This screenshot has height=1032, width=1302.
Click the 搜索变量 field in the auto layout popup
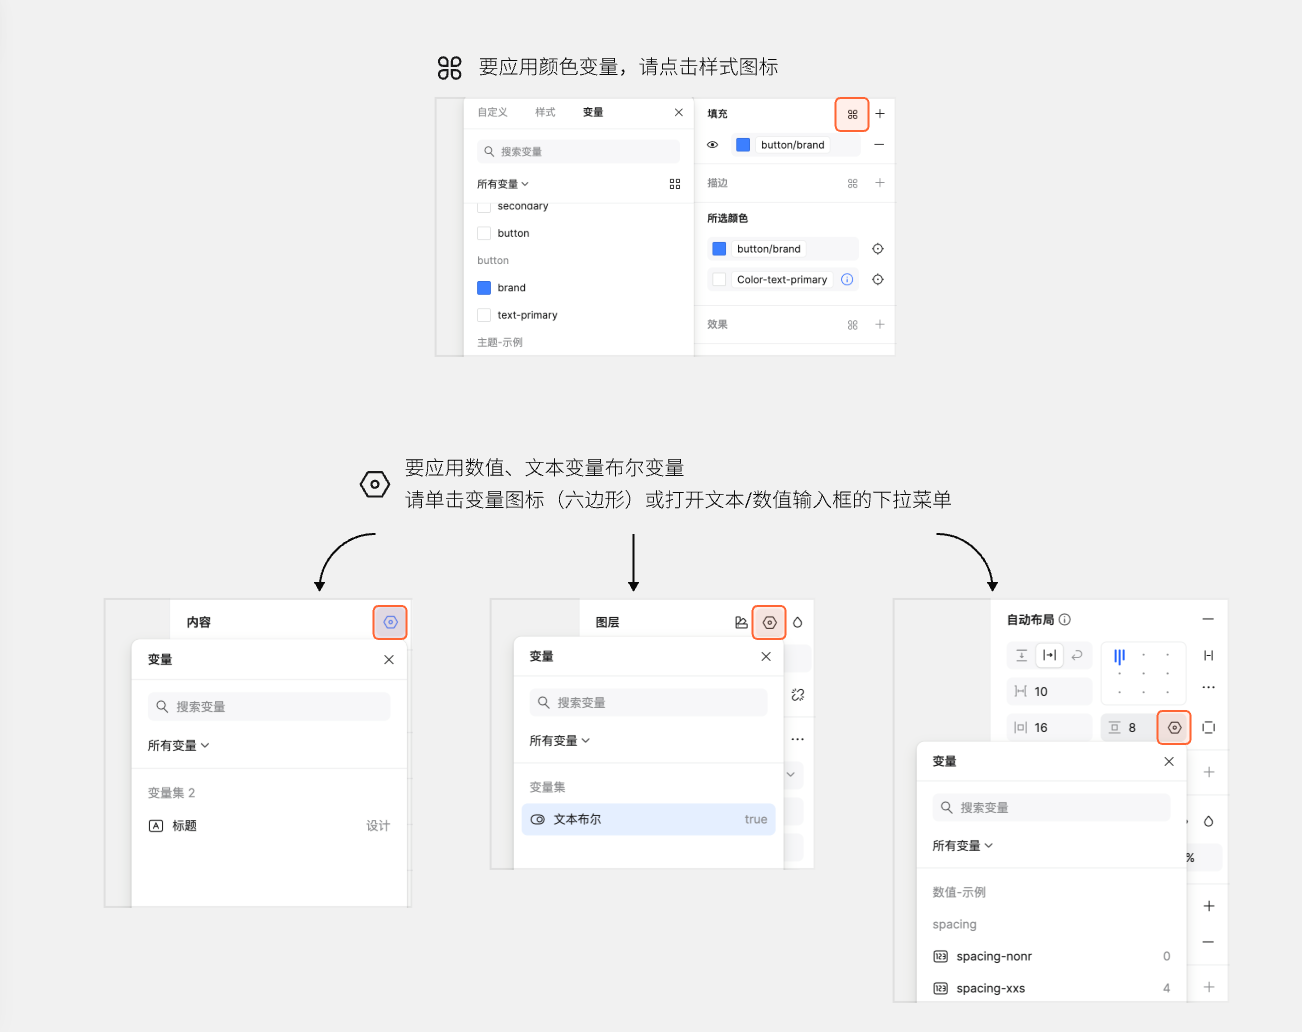[x=1051, y=808]
